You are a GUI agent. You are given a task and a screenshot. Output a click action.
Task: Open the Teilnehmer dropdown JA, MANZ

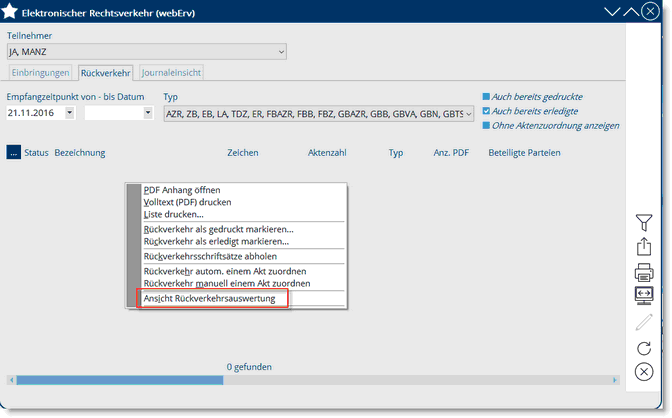(147, 52)
